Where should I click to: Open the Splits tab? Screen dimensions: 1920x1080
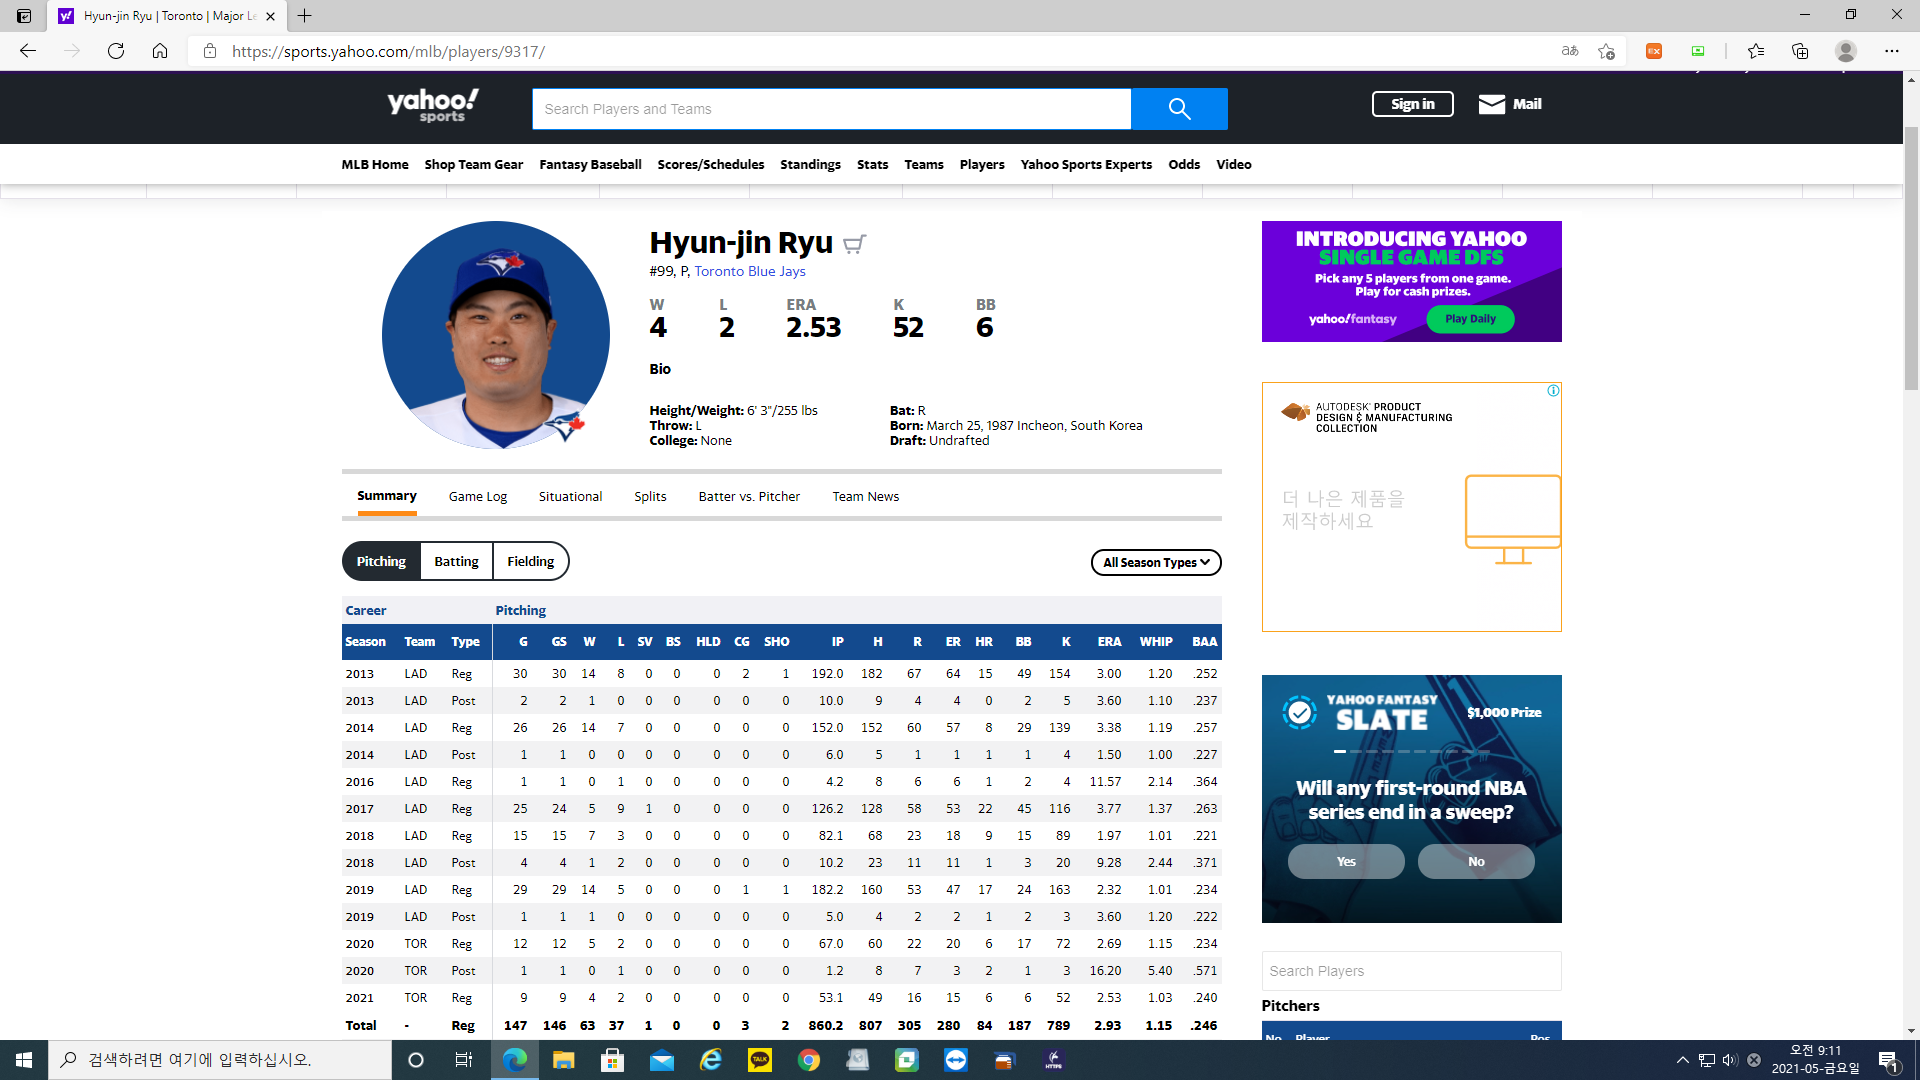pos(650,496)
